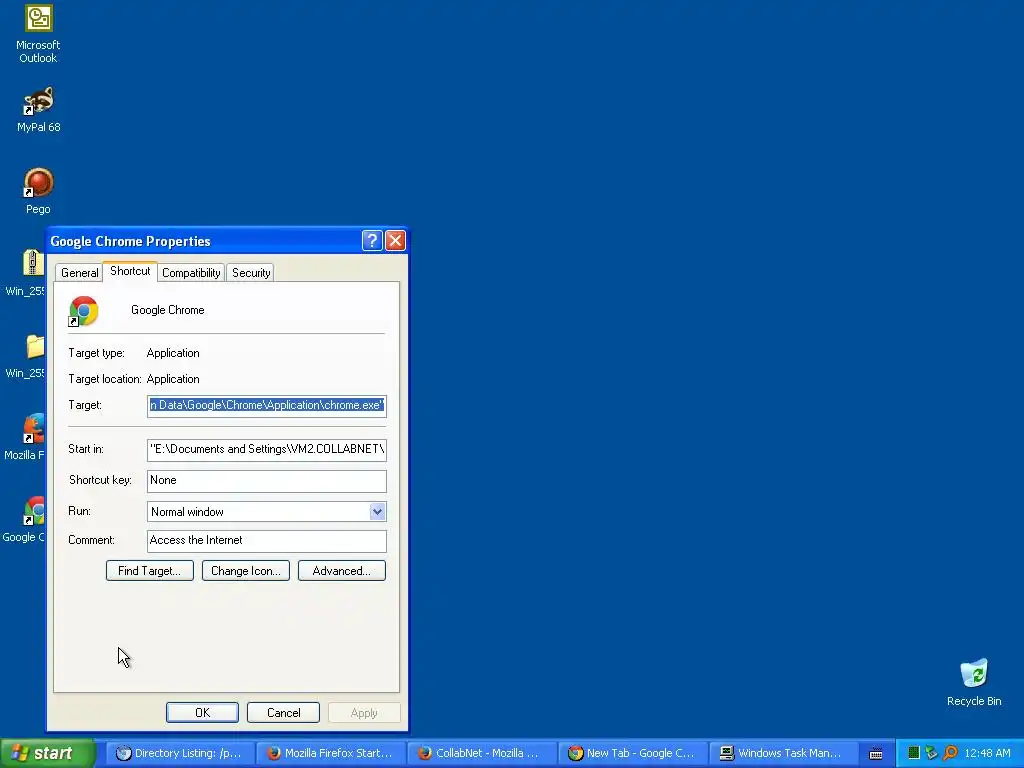Viewport: 1024px width, 768px height.
Task: Switch to Windows Task Manager taskbar item
Action: tap(783, 753)
